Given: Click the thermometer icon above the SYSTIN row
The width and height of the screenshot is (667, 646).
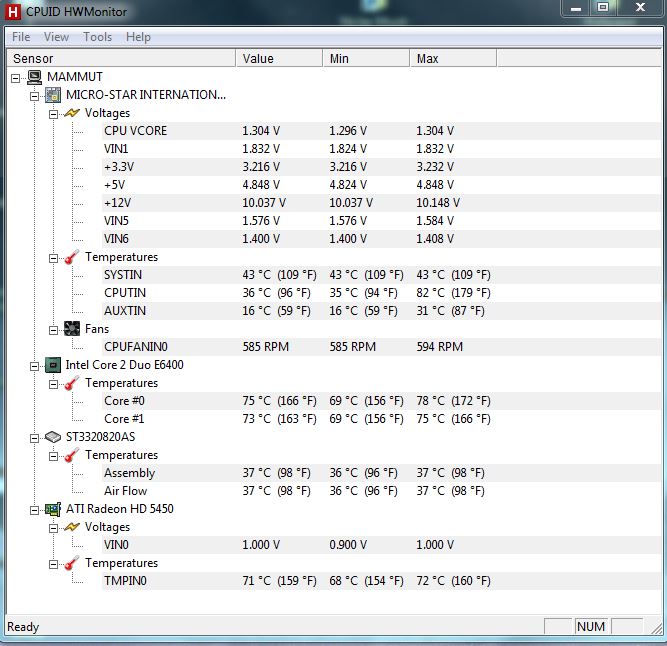Looking at the screenshot, I should coord(71,257).
